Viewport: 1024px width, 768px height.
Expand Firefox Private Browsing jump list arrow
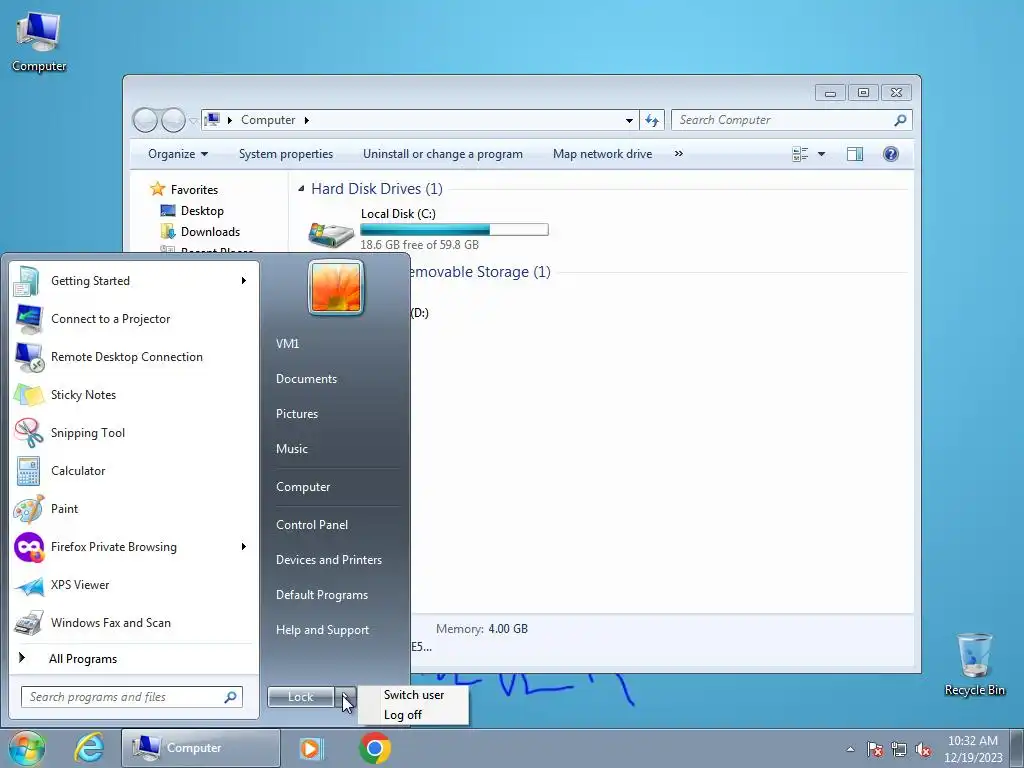pyautogui.click(x=244, y=547)
